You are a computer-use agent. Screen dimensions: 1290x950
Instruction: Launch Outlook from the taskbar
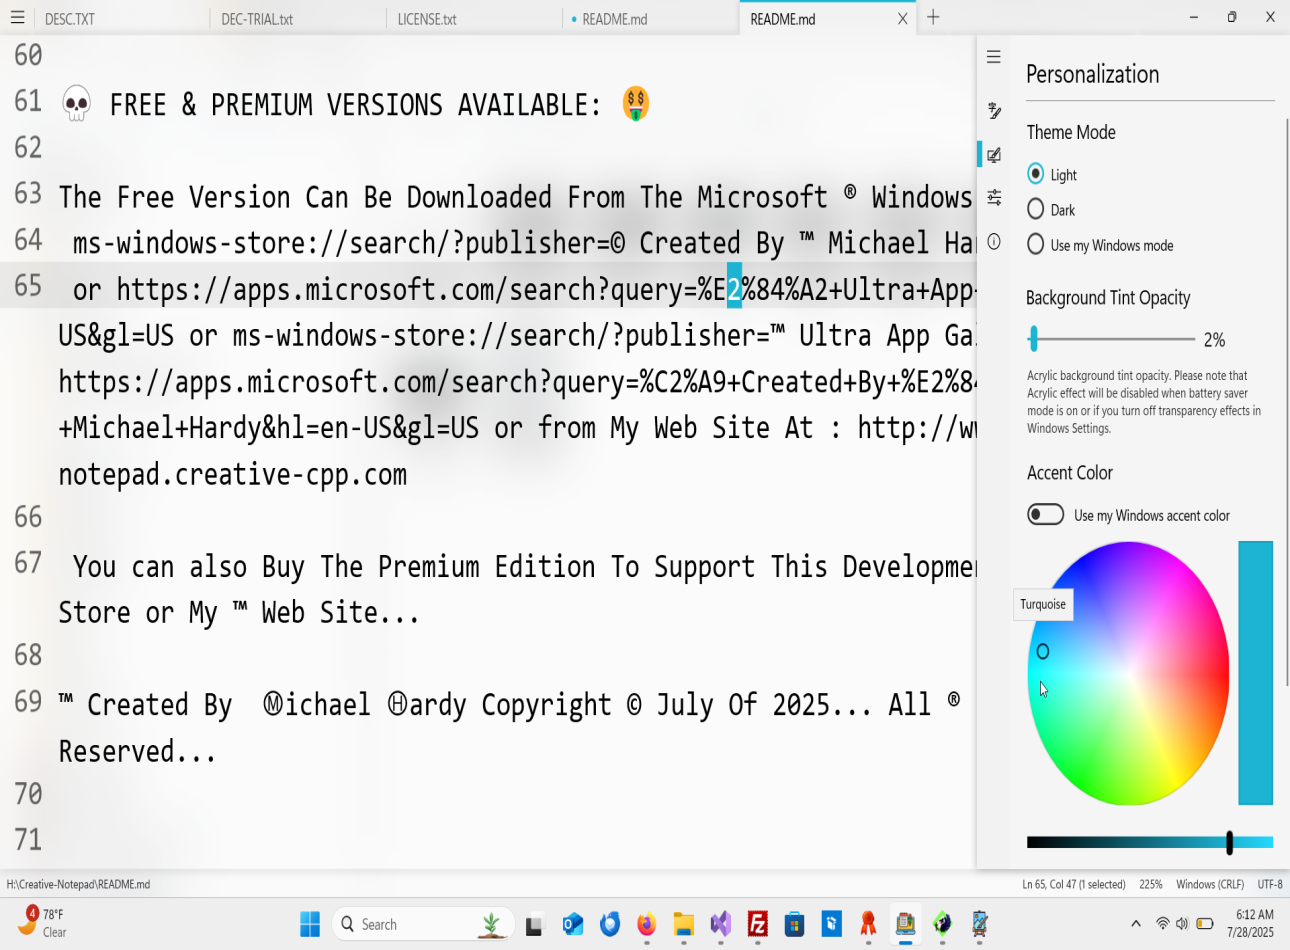[x=572, y=924]
